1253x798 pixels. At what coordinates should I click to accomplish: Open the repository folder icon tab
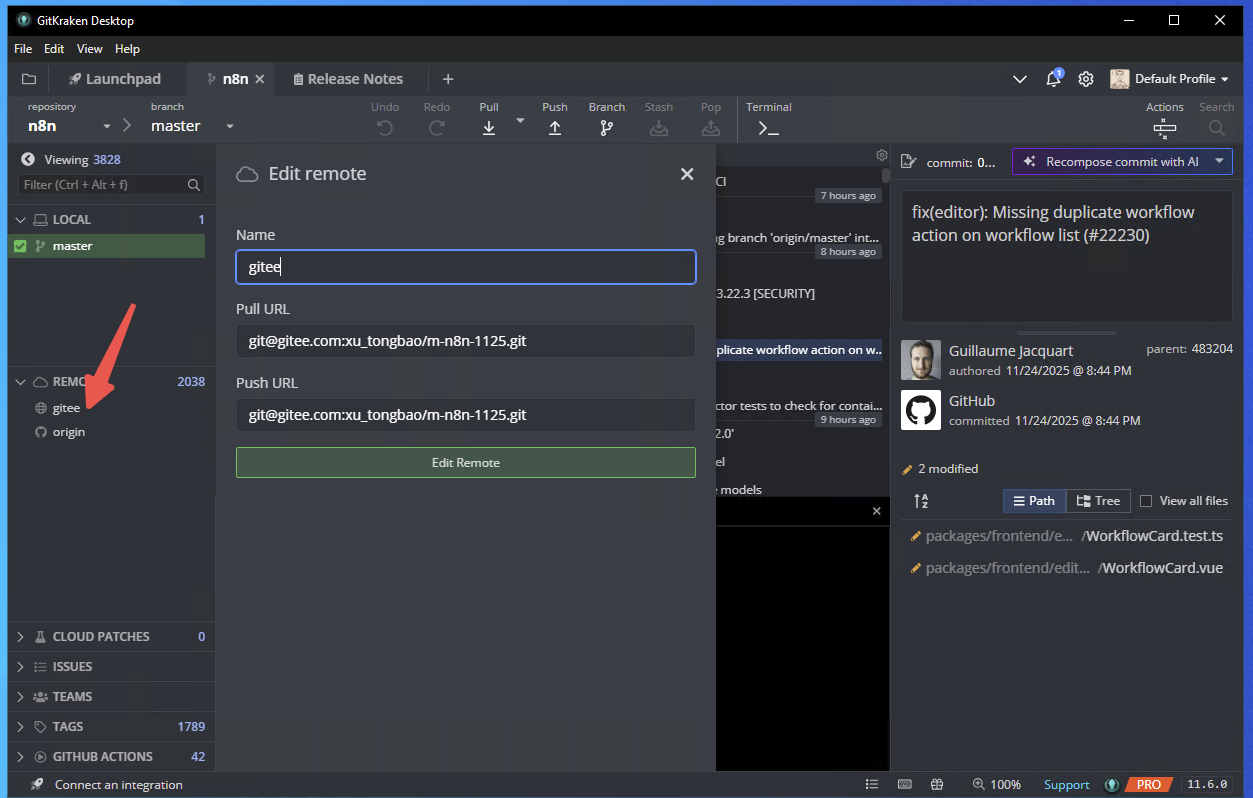pyautogui.click(x=28, y=79)
